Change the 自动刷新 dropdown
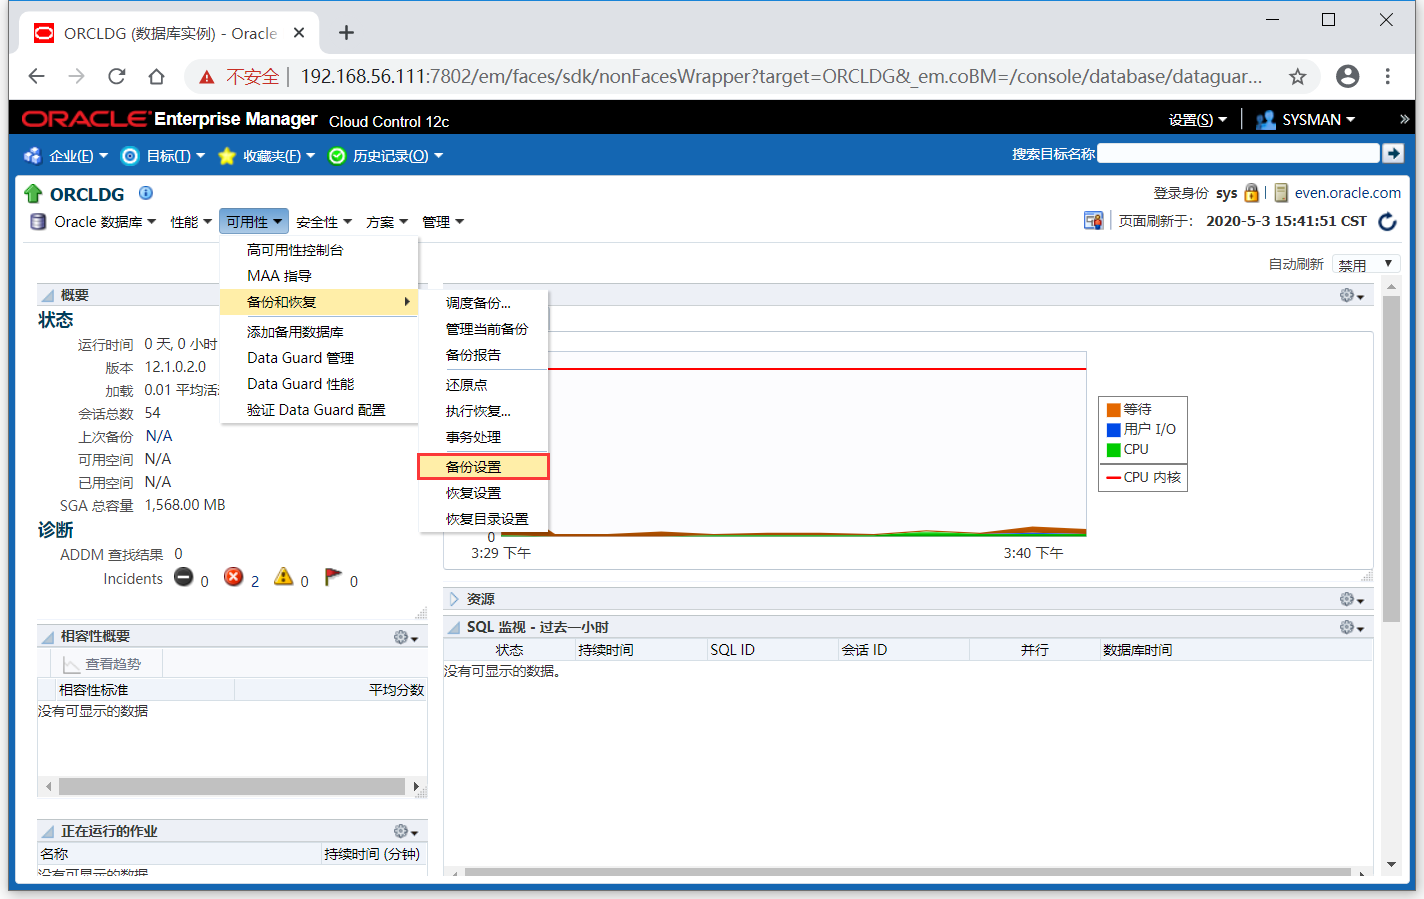The width and height of the screenshot is (1424, 899). coord(1366,264)
